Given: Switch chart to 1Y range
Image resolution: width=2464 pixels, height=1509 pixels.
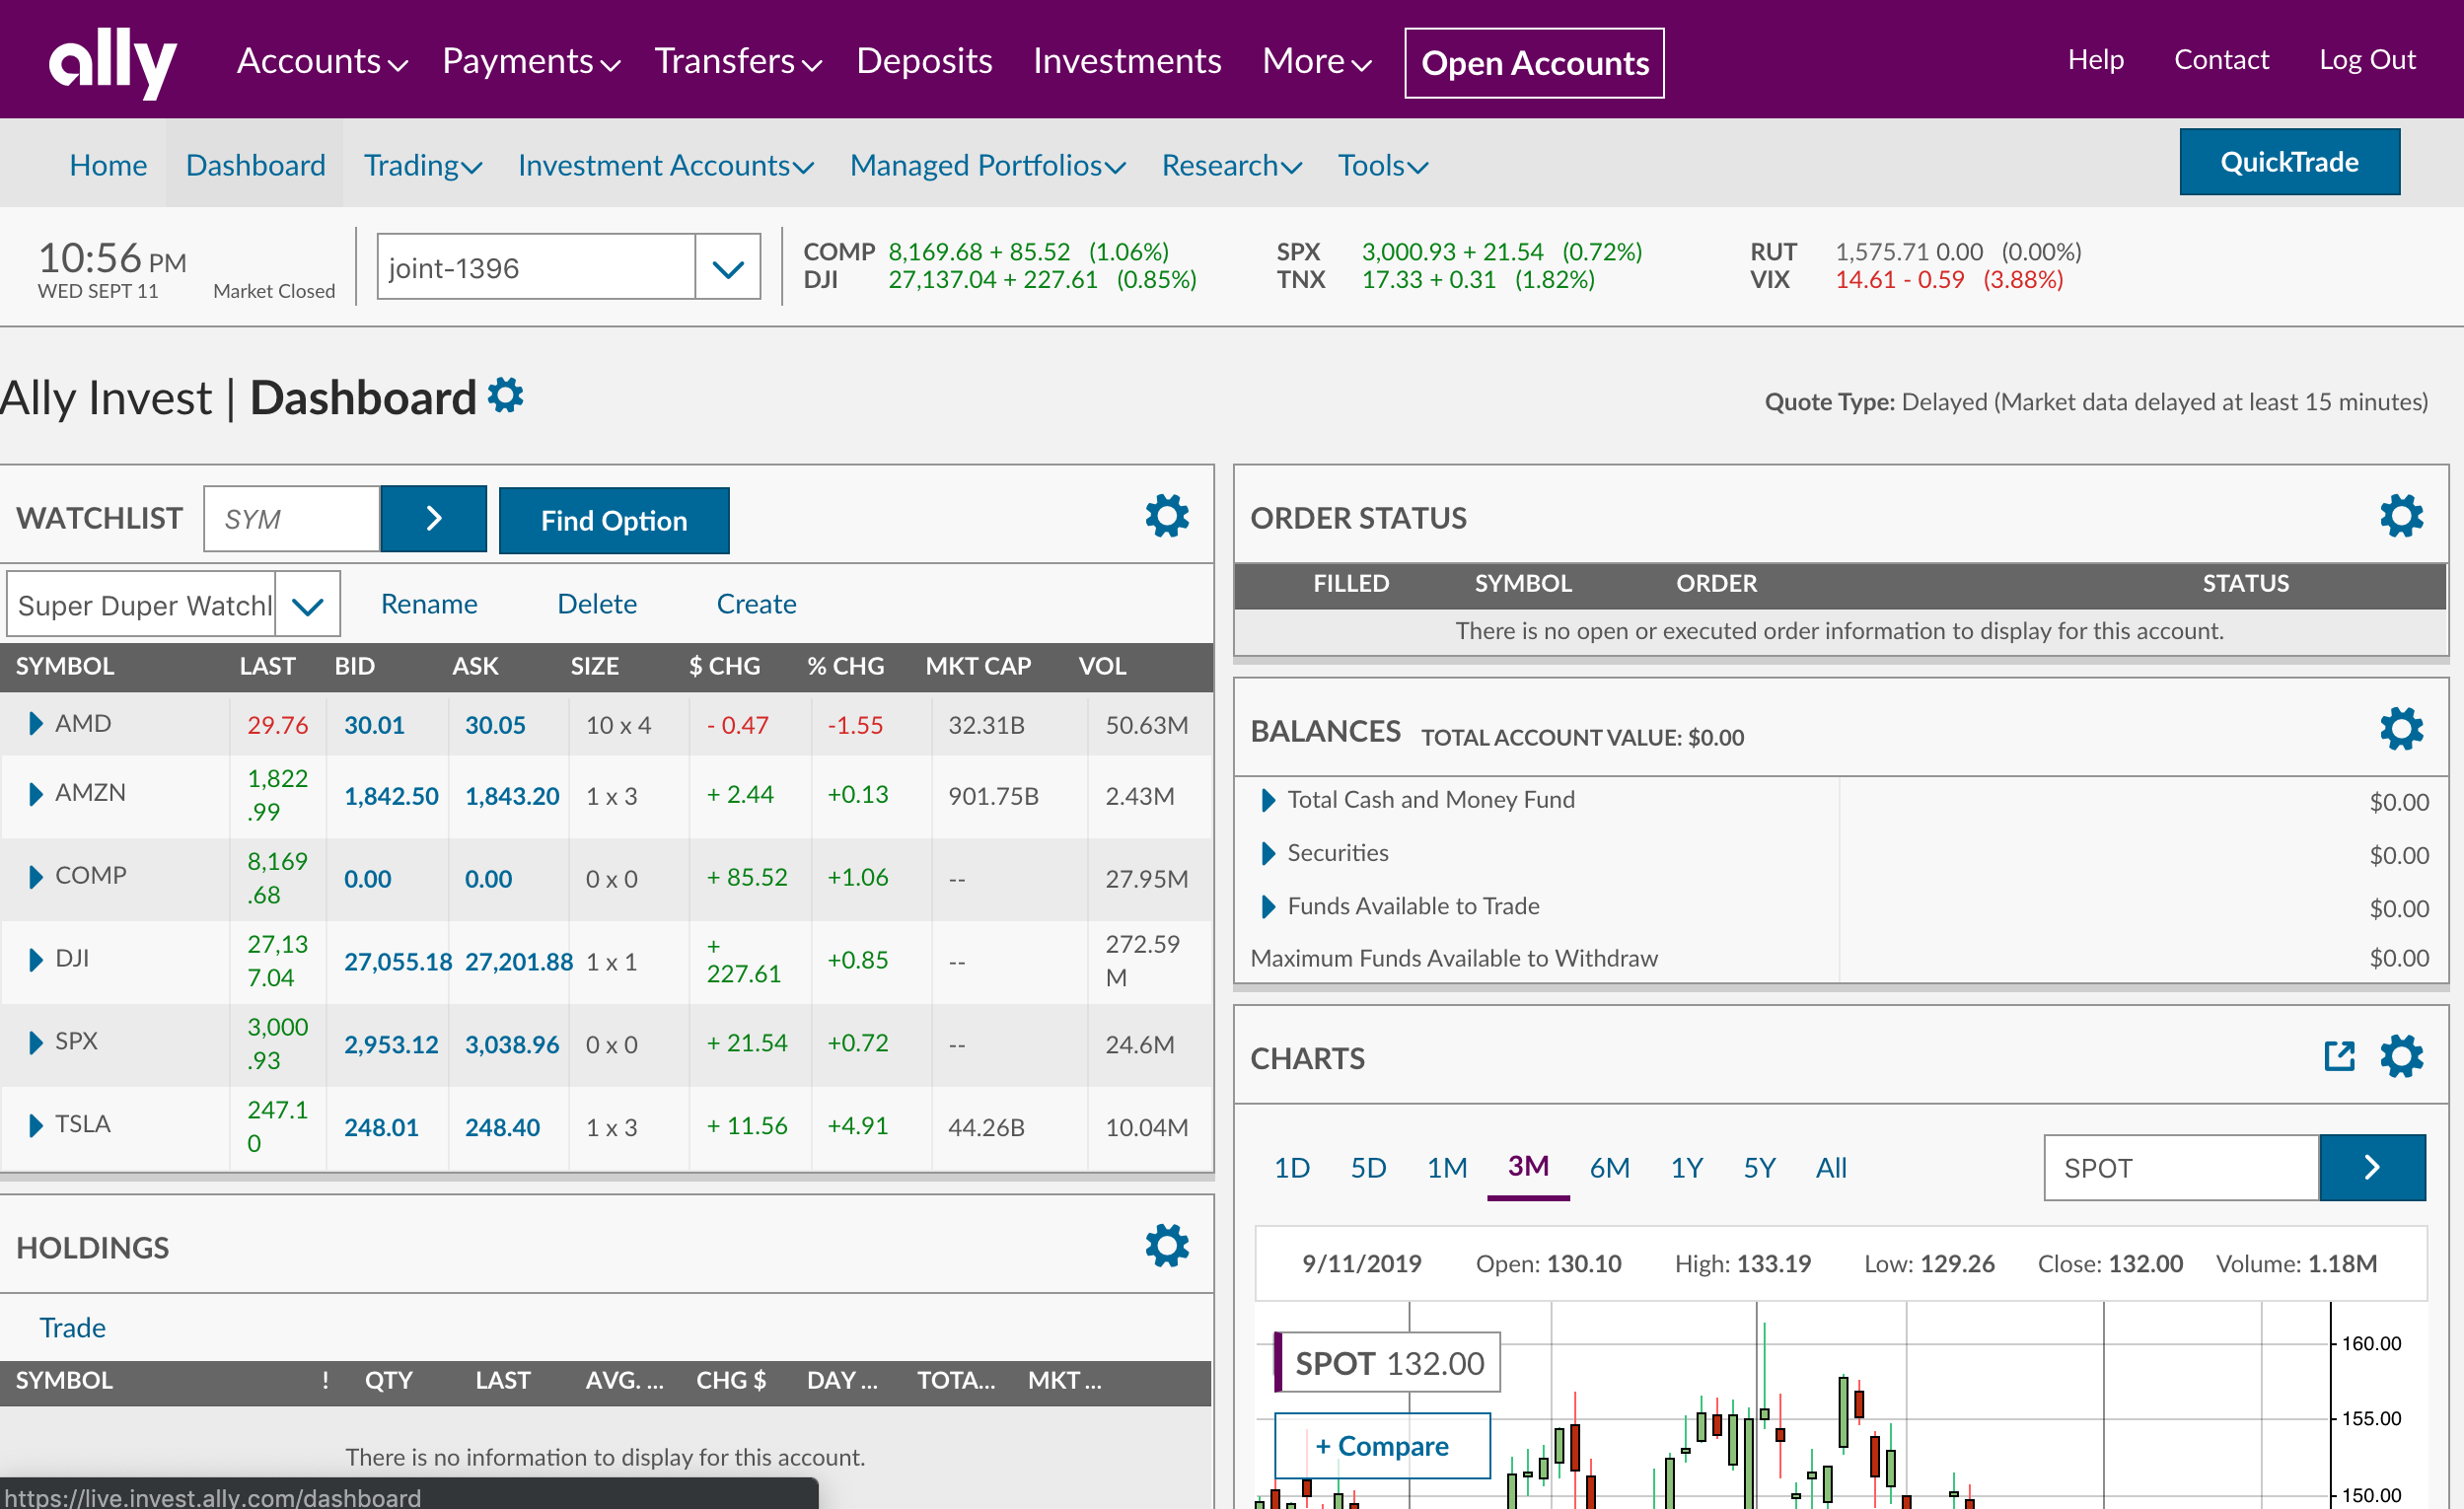Looking at the screenshot, I should click(x=1686, y=1167).
